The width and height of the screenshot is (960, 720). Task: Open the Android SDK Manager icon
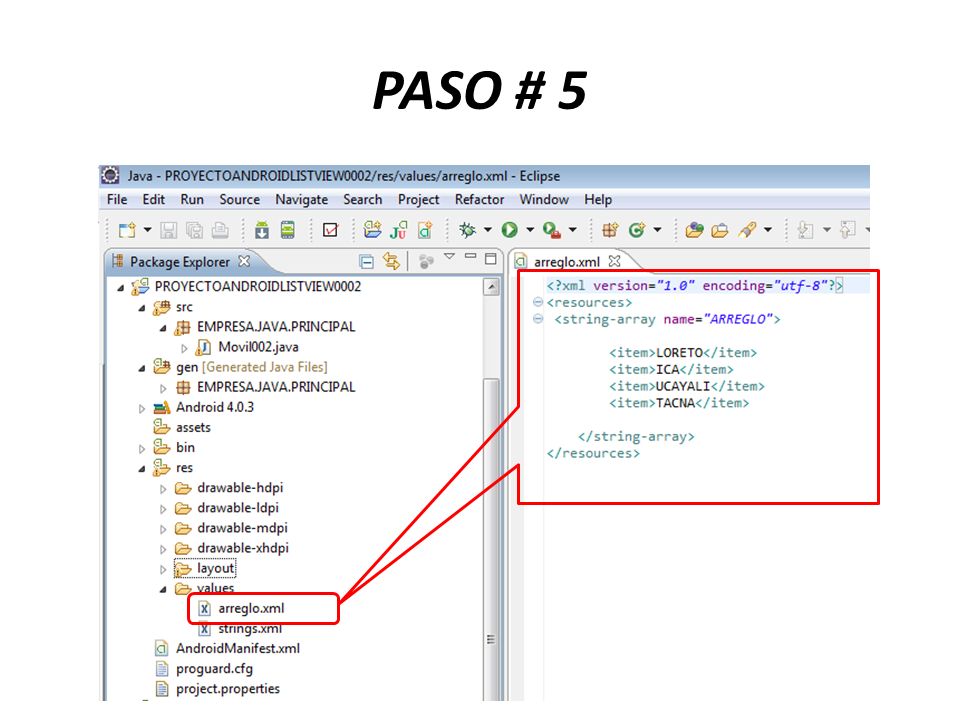261,230
